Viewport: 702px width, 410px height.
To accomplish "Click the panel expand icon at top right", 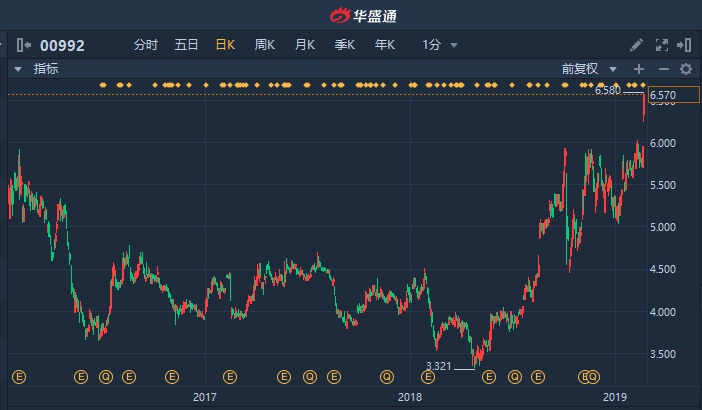I will pos(685,45).
